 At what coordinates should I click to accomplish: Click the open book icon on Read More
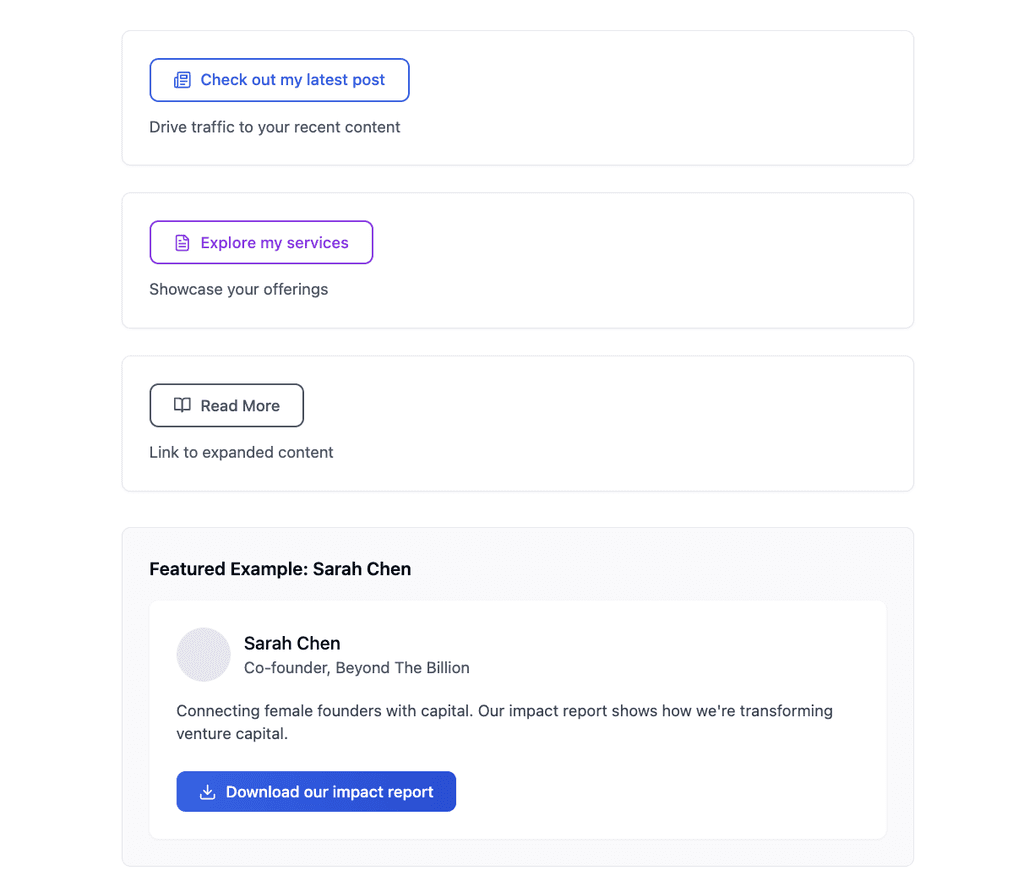(182, 405)
